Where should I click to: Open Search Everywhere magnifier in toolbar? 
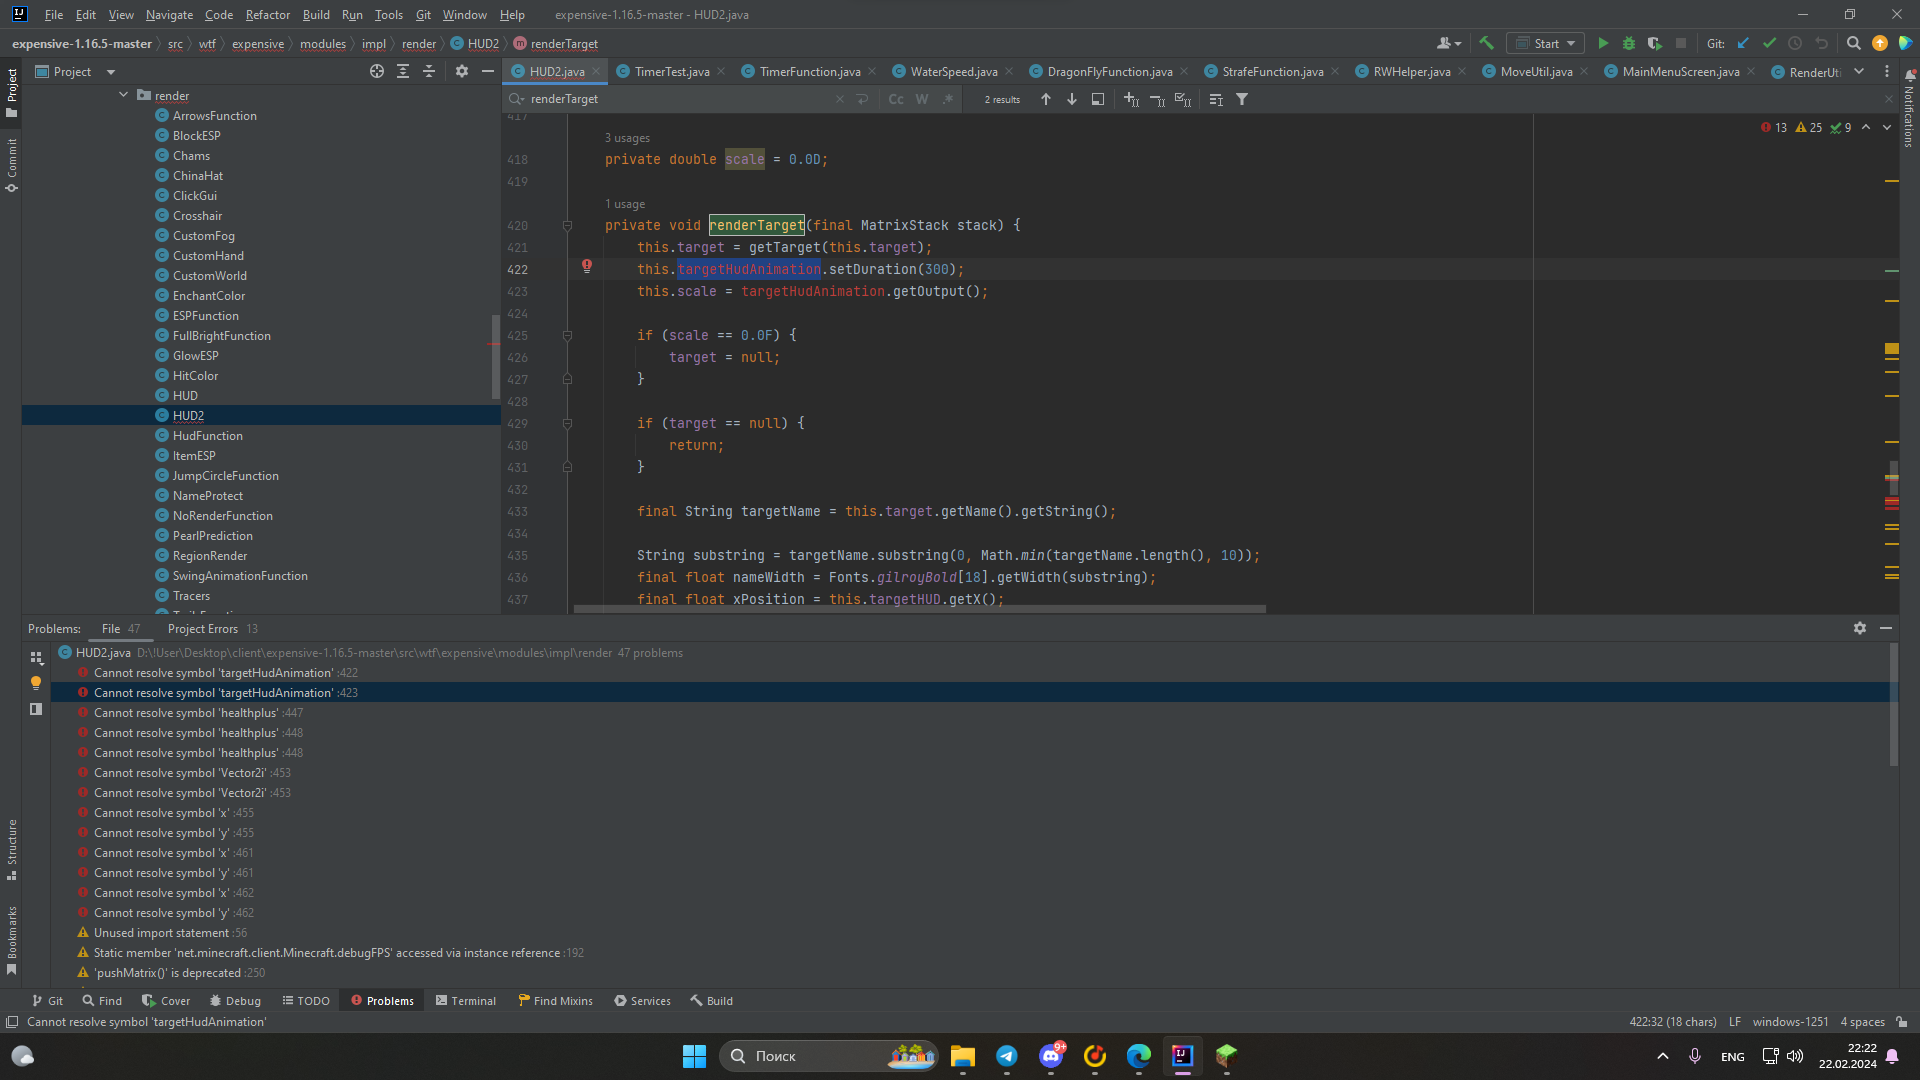(x=1853, y=43)
